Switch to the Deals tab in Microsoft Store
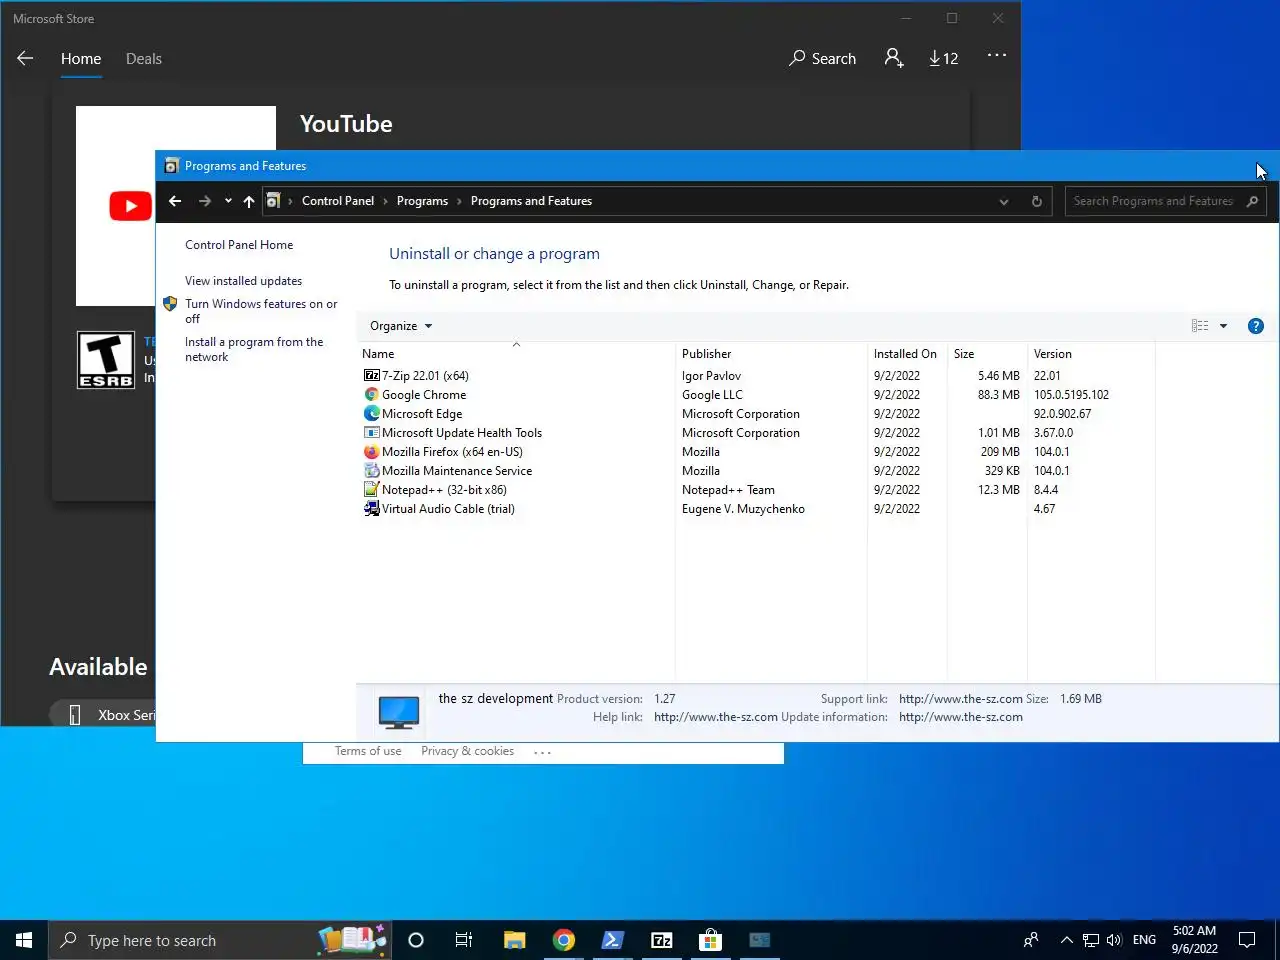The width and height of the screenshot is (1280, 960). tap(144, 59)
